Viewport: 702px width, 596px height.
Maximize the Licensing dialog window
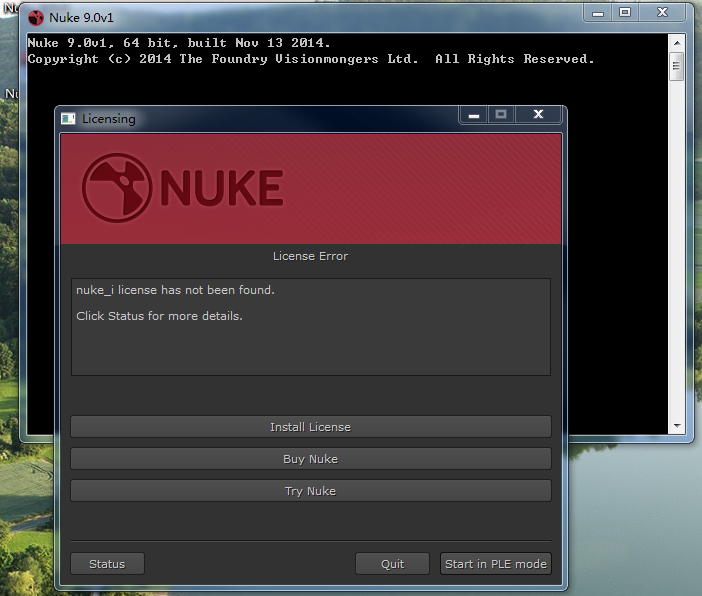501,115
